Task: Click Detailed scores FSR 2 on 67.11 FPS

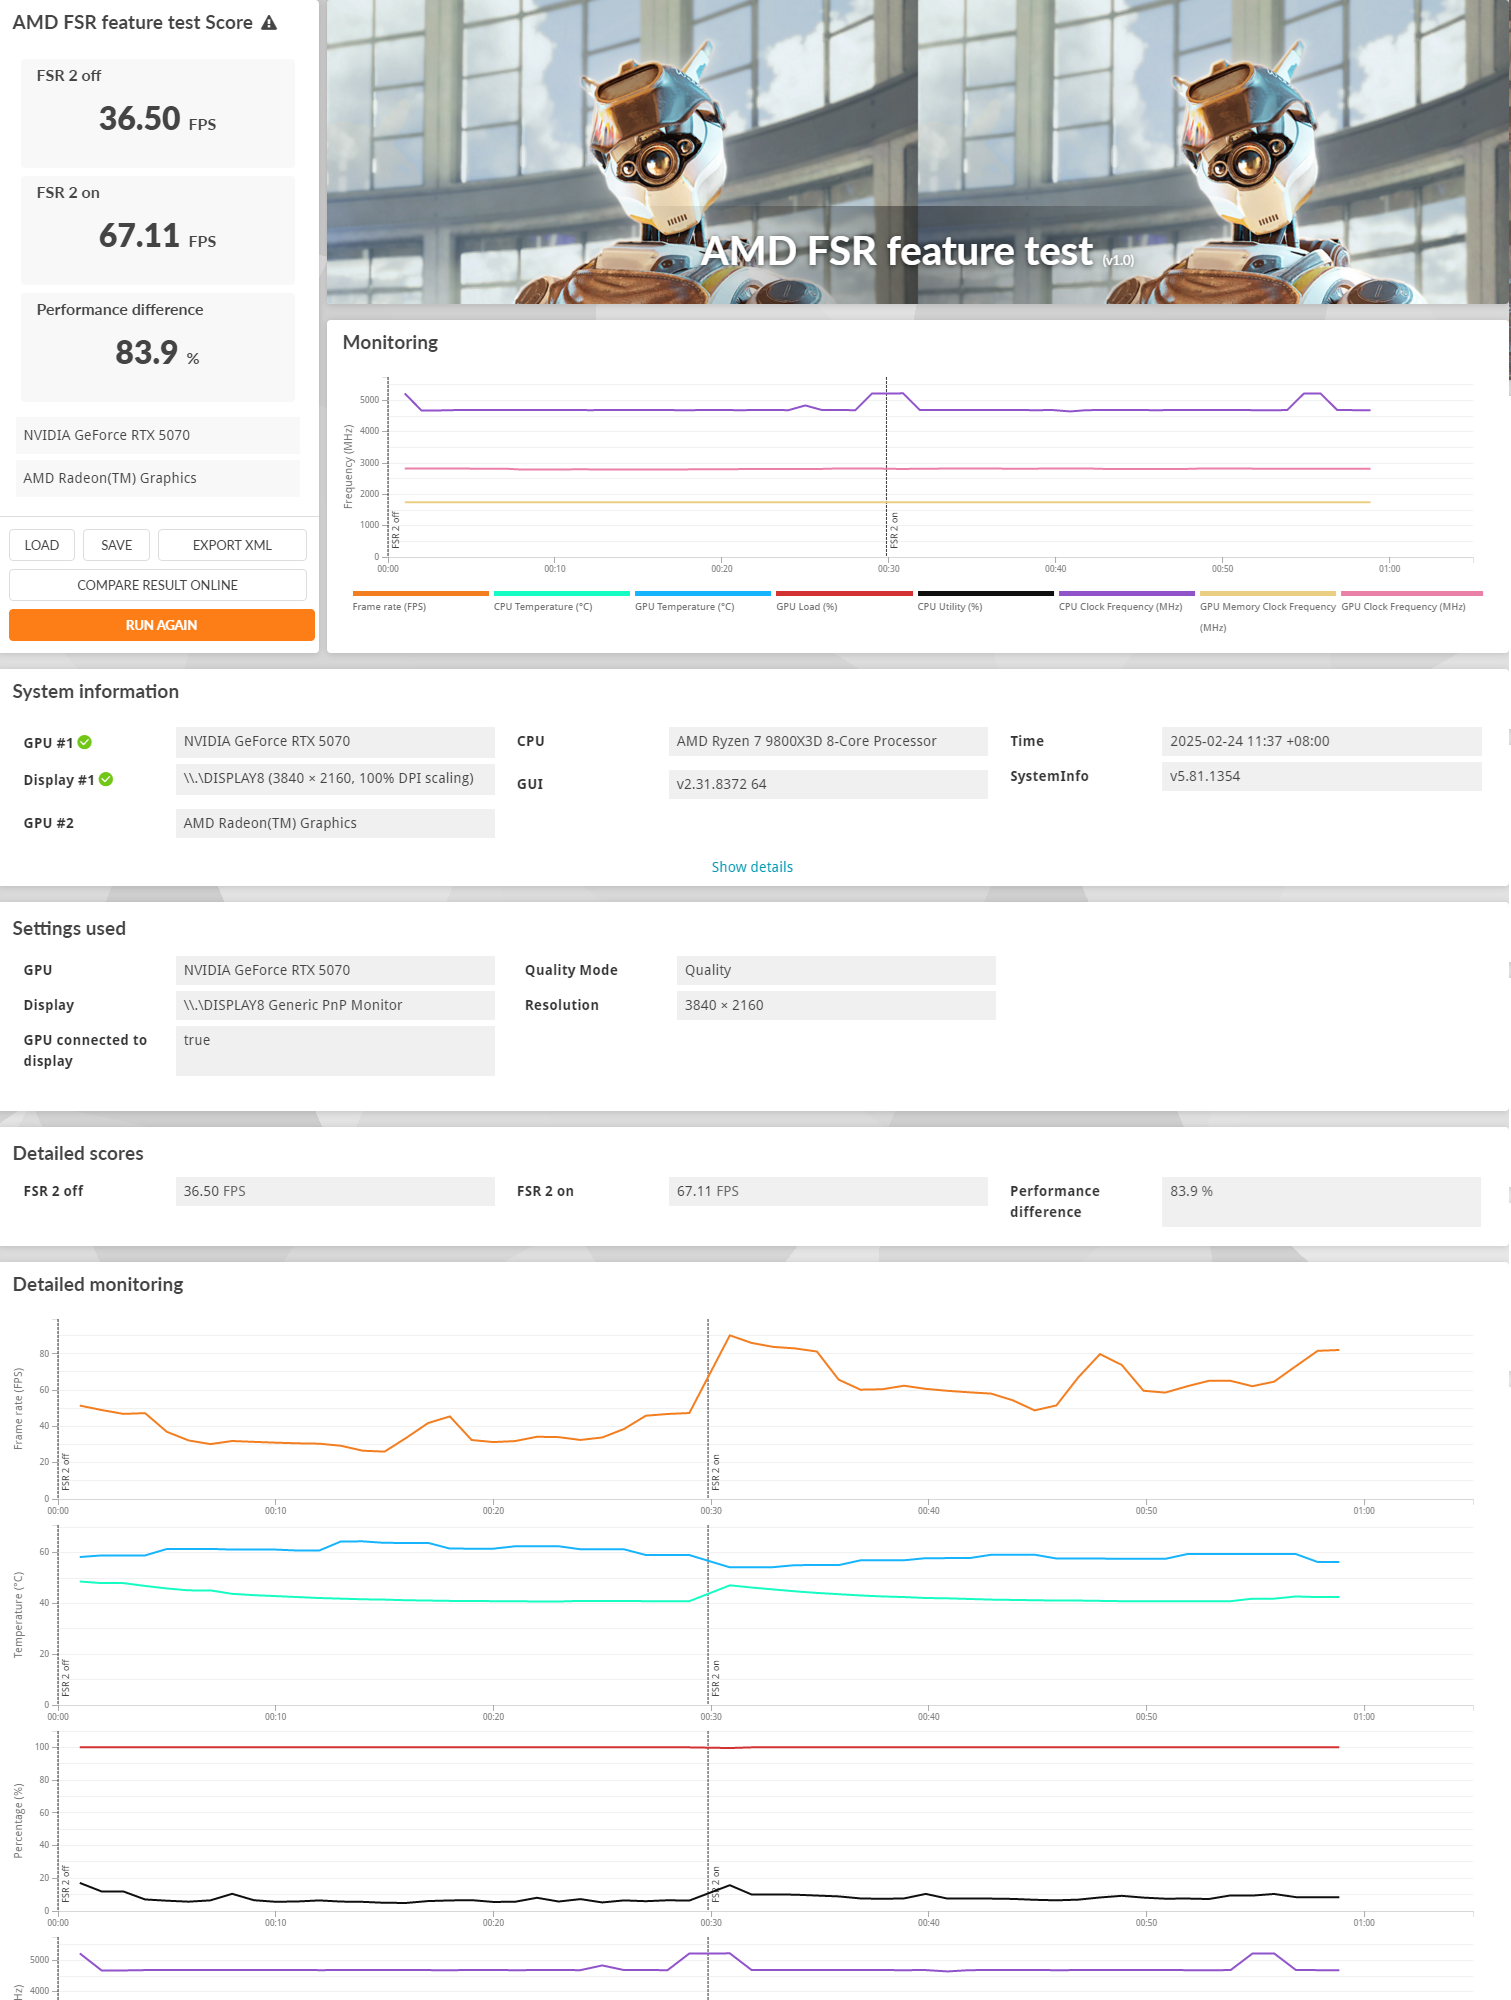Action: tap(828, 1191)
